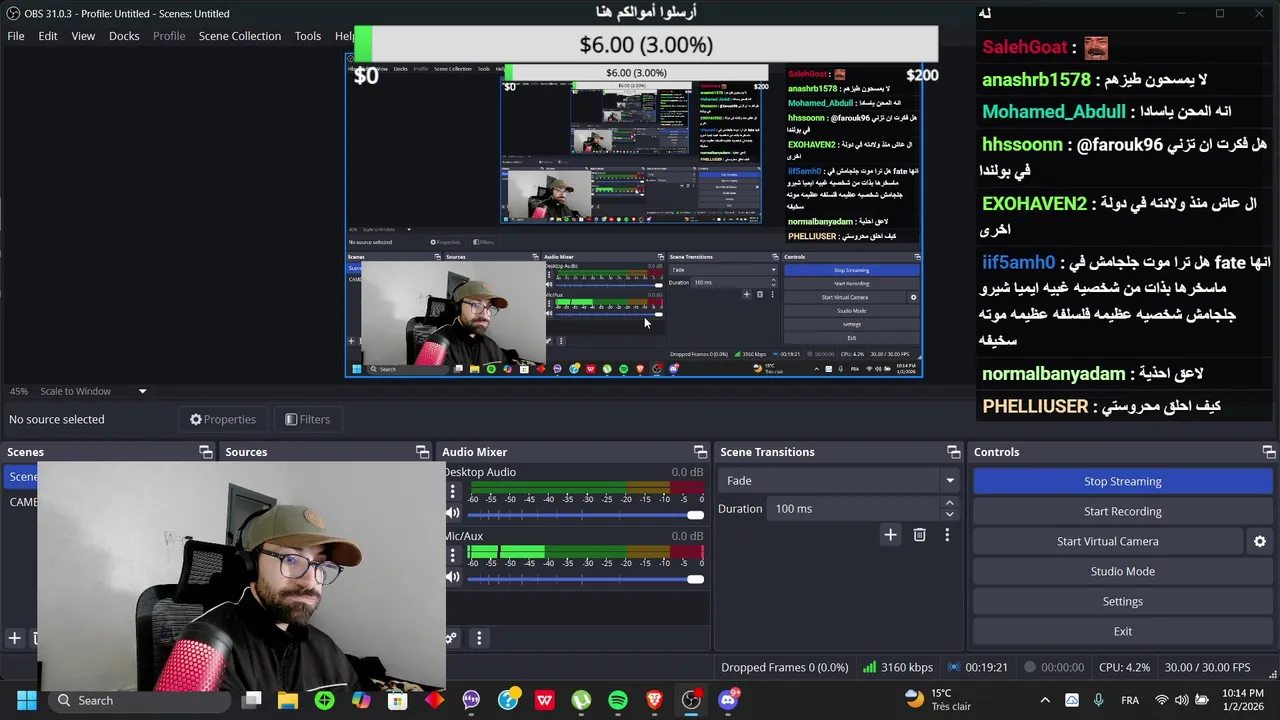The width and height of the screenshot is (1280, 720).
Task: Click chat username EXOHAVEN2
Action: (x=1034, y=203)
